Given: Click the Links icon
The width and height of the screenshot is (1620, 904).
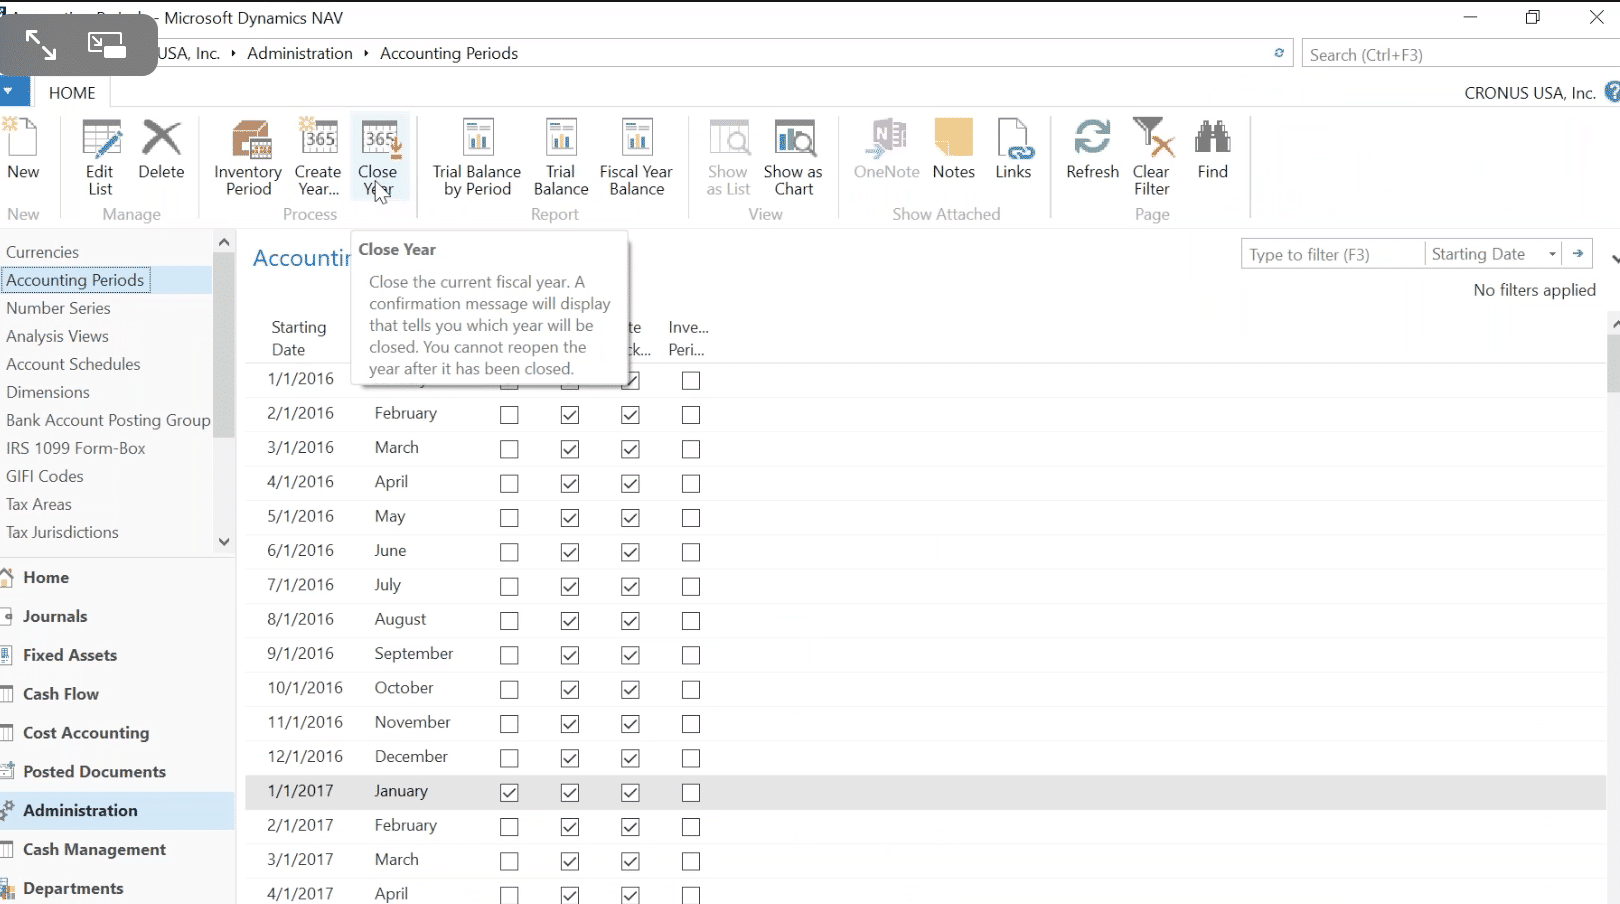Looking at the screenshot, I should [x=1013, y=150].
